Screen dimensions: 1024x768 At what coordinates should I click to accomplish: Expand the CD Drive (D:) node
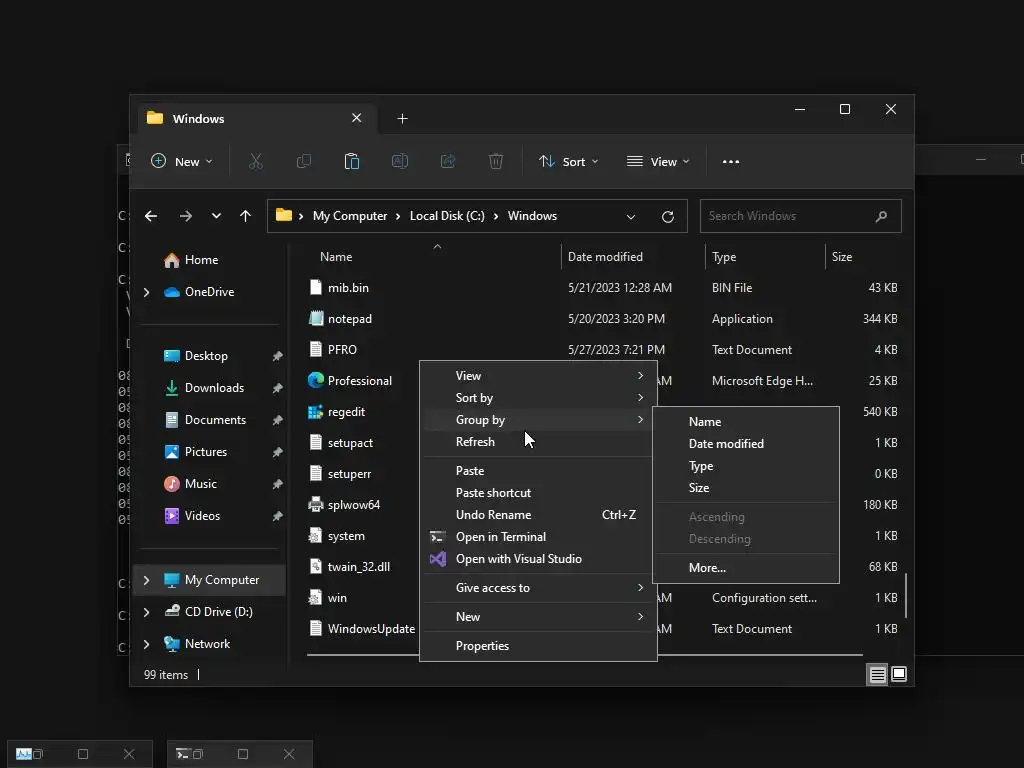click(x=146, y=612)
